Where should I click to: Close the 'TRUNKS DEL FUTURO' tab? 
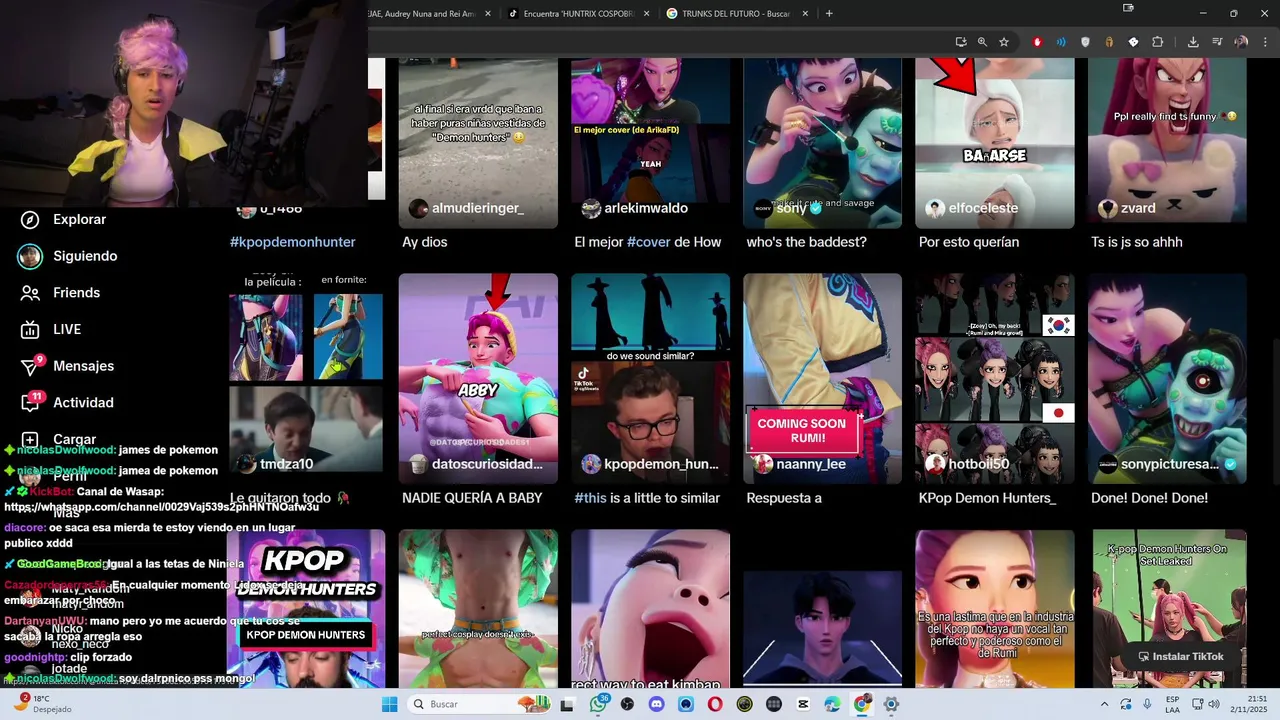pos(806,14)
